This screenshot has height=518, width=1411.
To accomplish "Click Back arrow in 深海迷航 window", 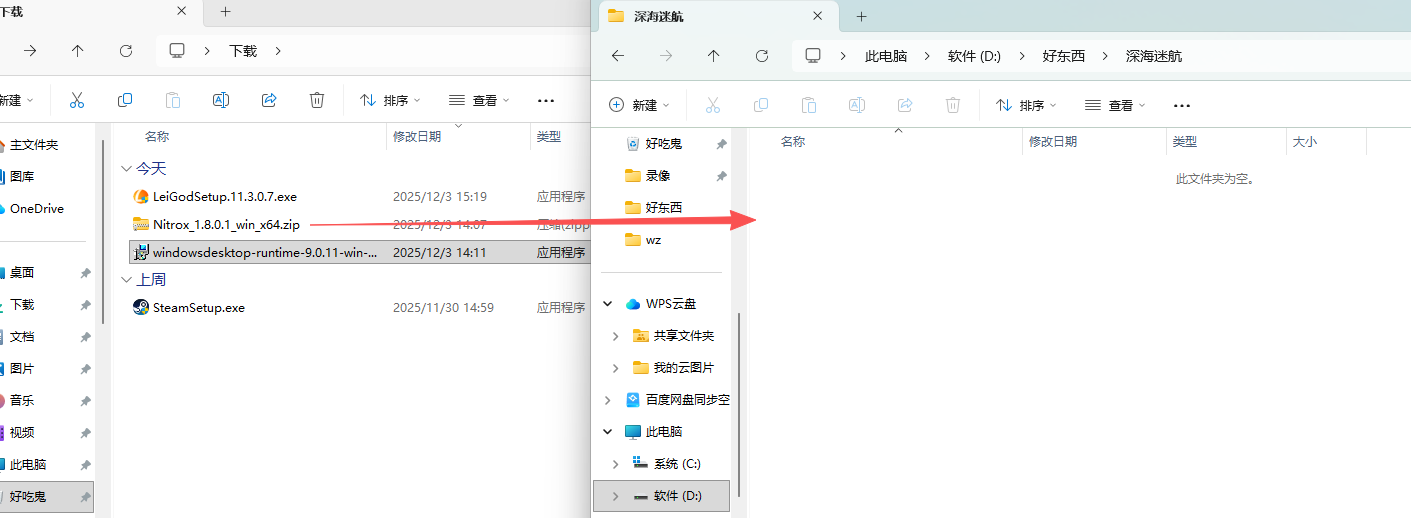I will tap(618, 56).
